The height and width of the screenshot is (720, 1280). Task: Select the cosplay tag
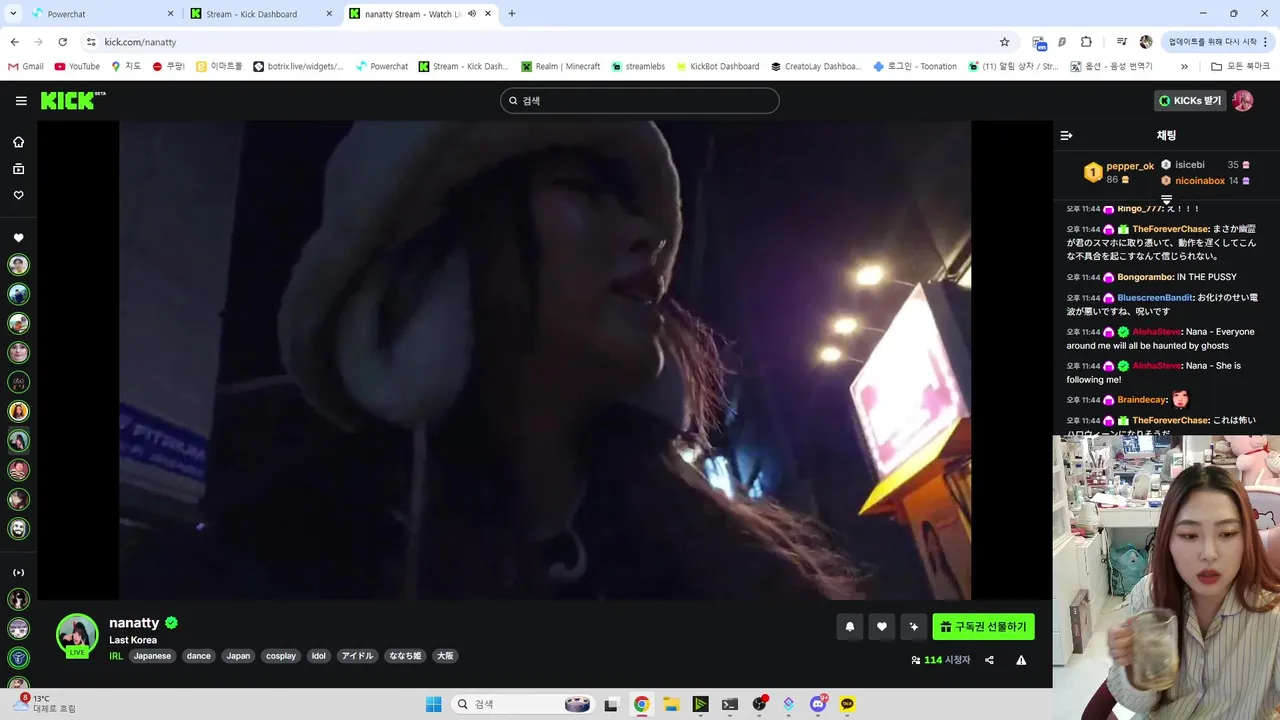click(281, 656)
